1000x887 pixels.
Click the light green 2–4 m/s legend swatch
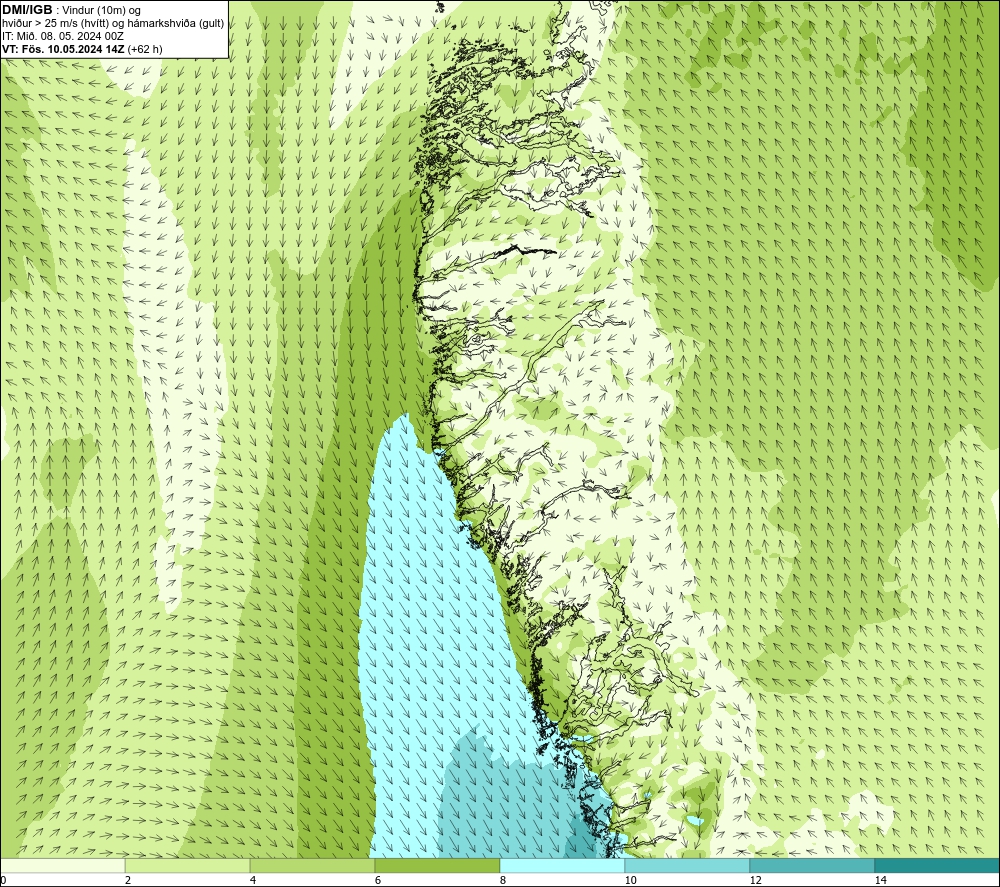click(187, 866)
